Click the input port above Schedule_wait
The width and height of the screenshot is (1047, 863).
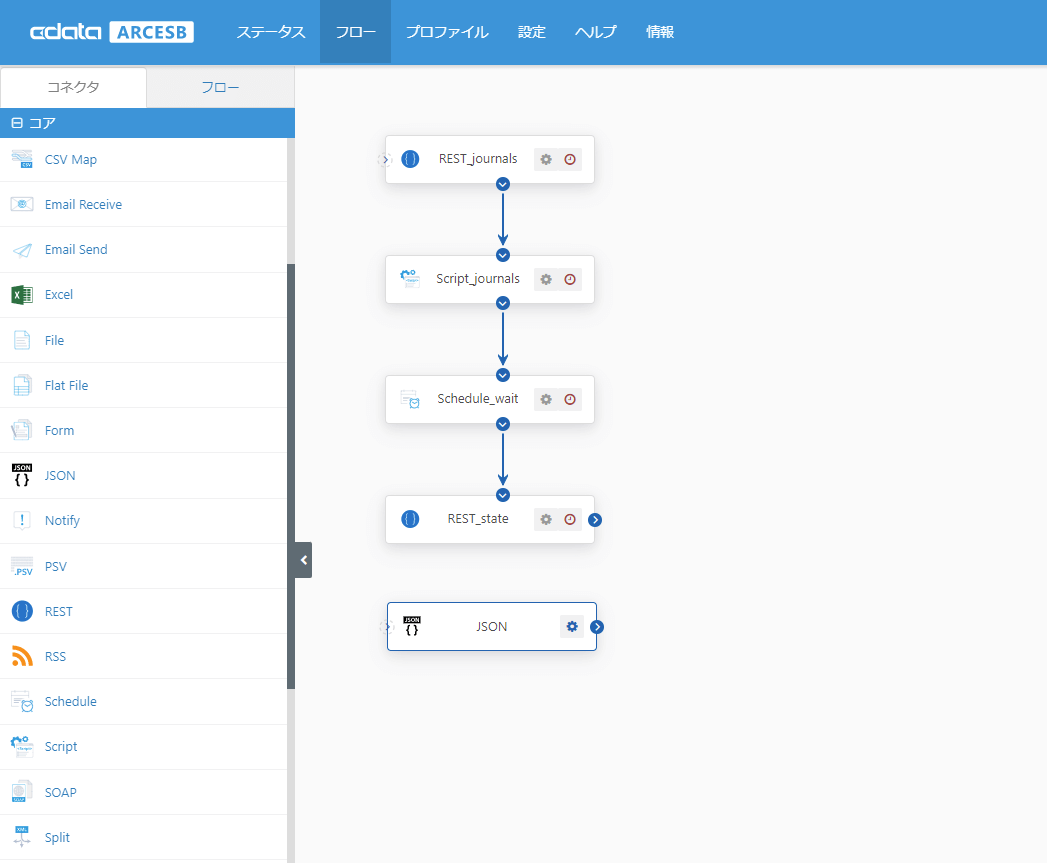(503, 375)
